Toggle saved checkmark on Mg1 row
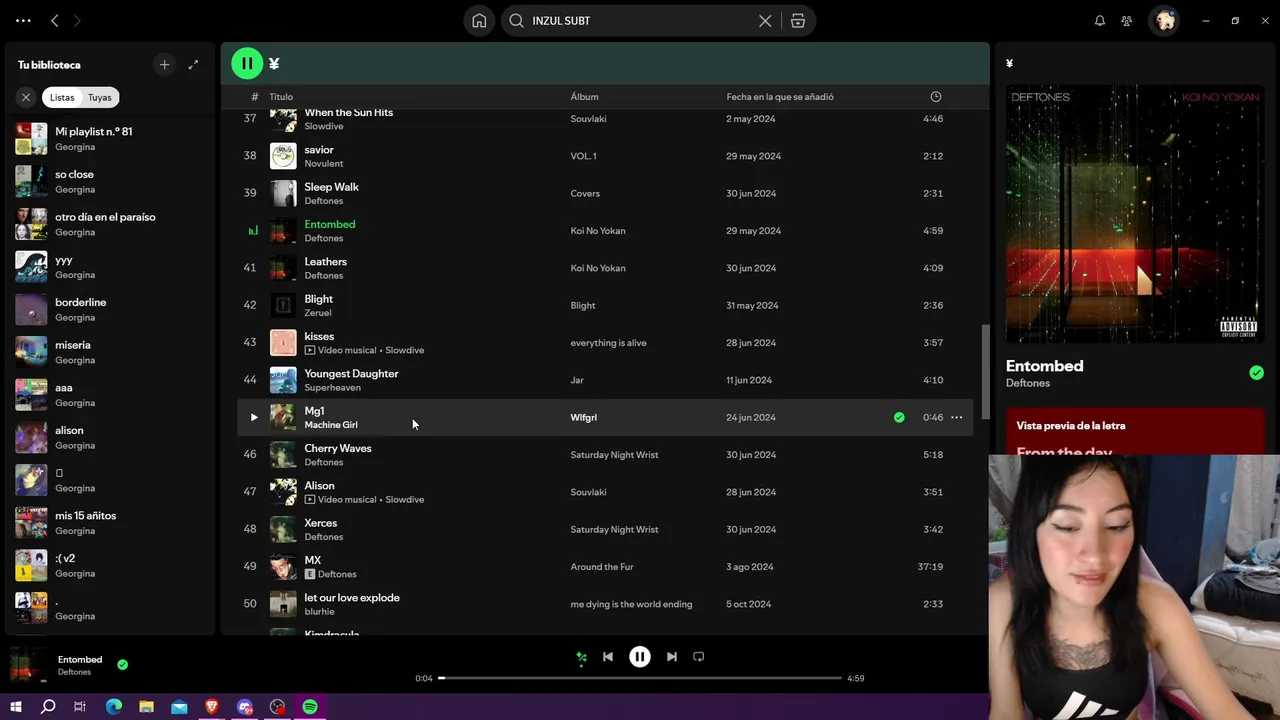Image resolution: width=1280 pixels, height=720 pixels. (899, 417)
